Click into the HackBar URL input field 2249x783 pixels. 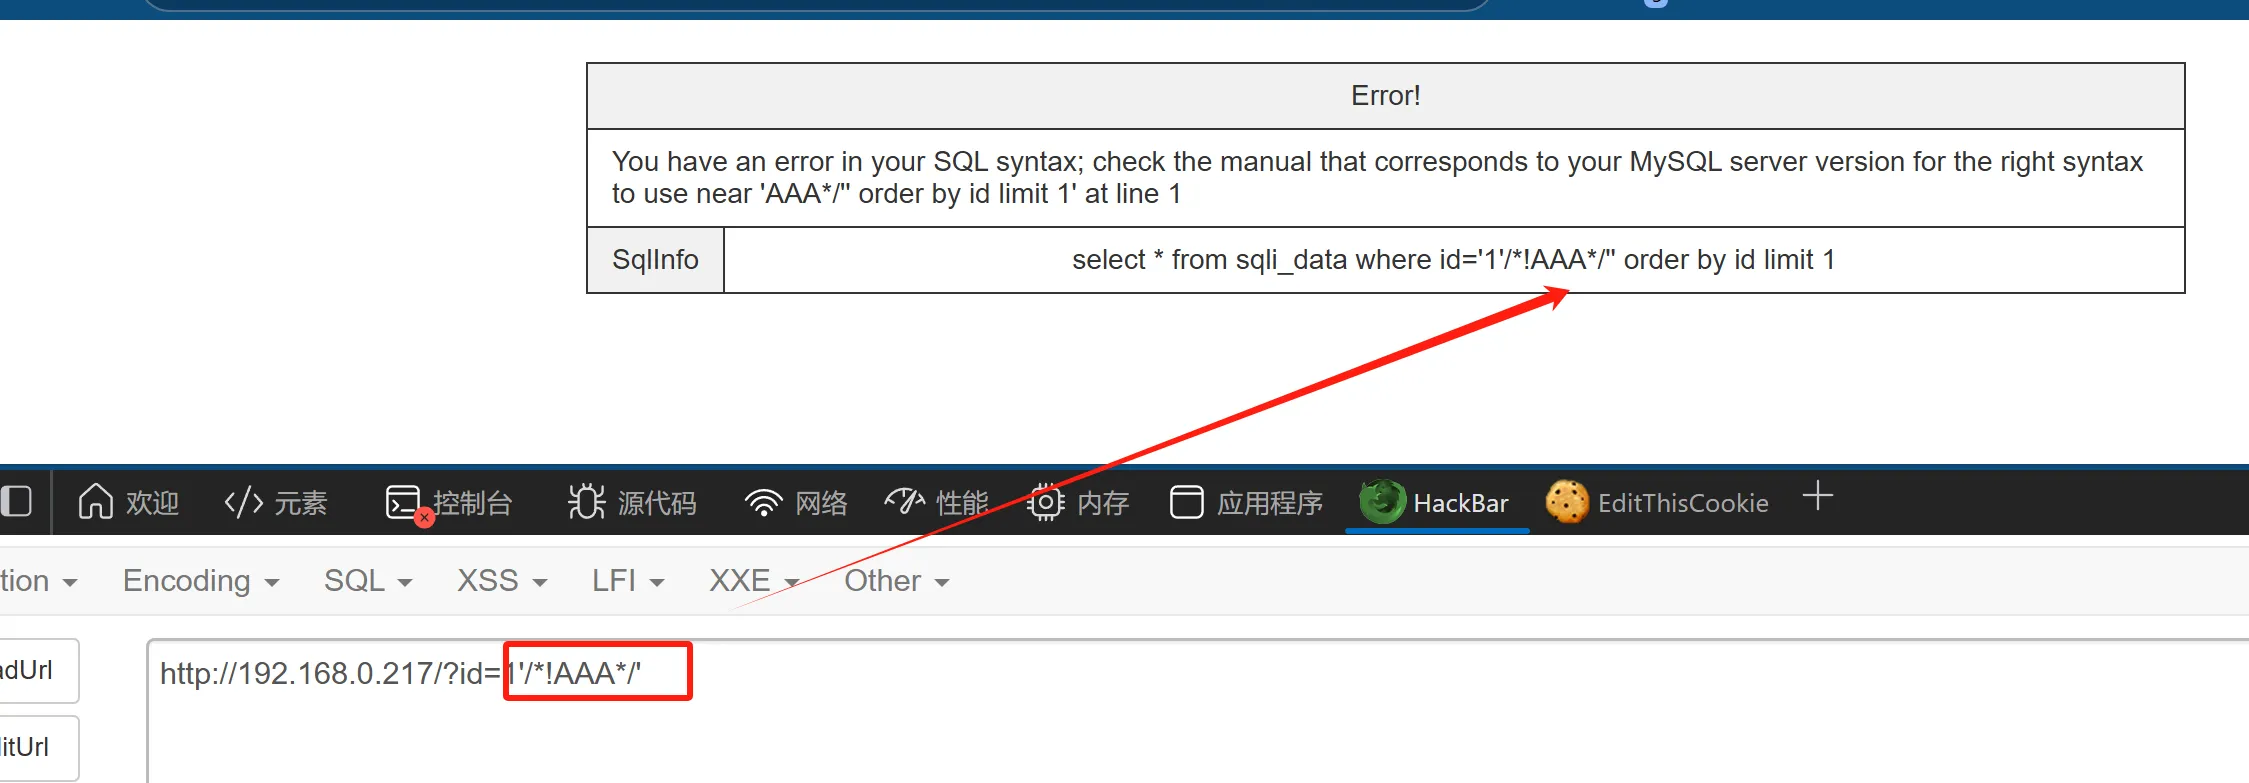click(1198, 711)
